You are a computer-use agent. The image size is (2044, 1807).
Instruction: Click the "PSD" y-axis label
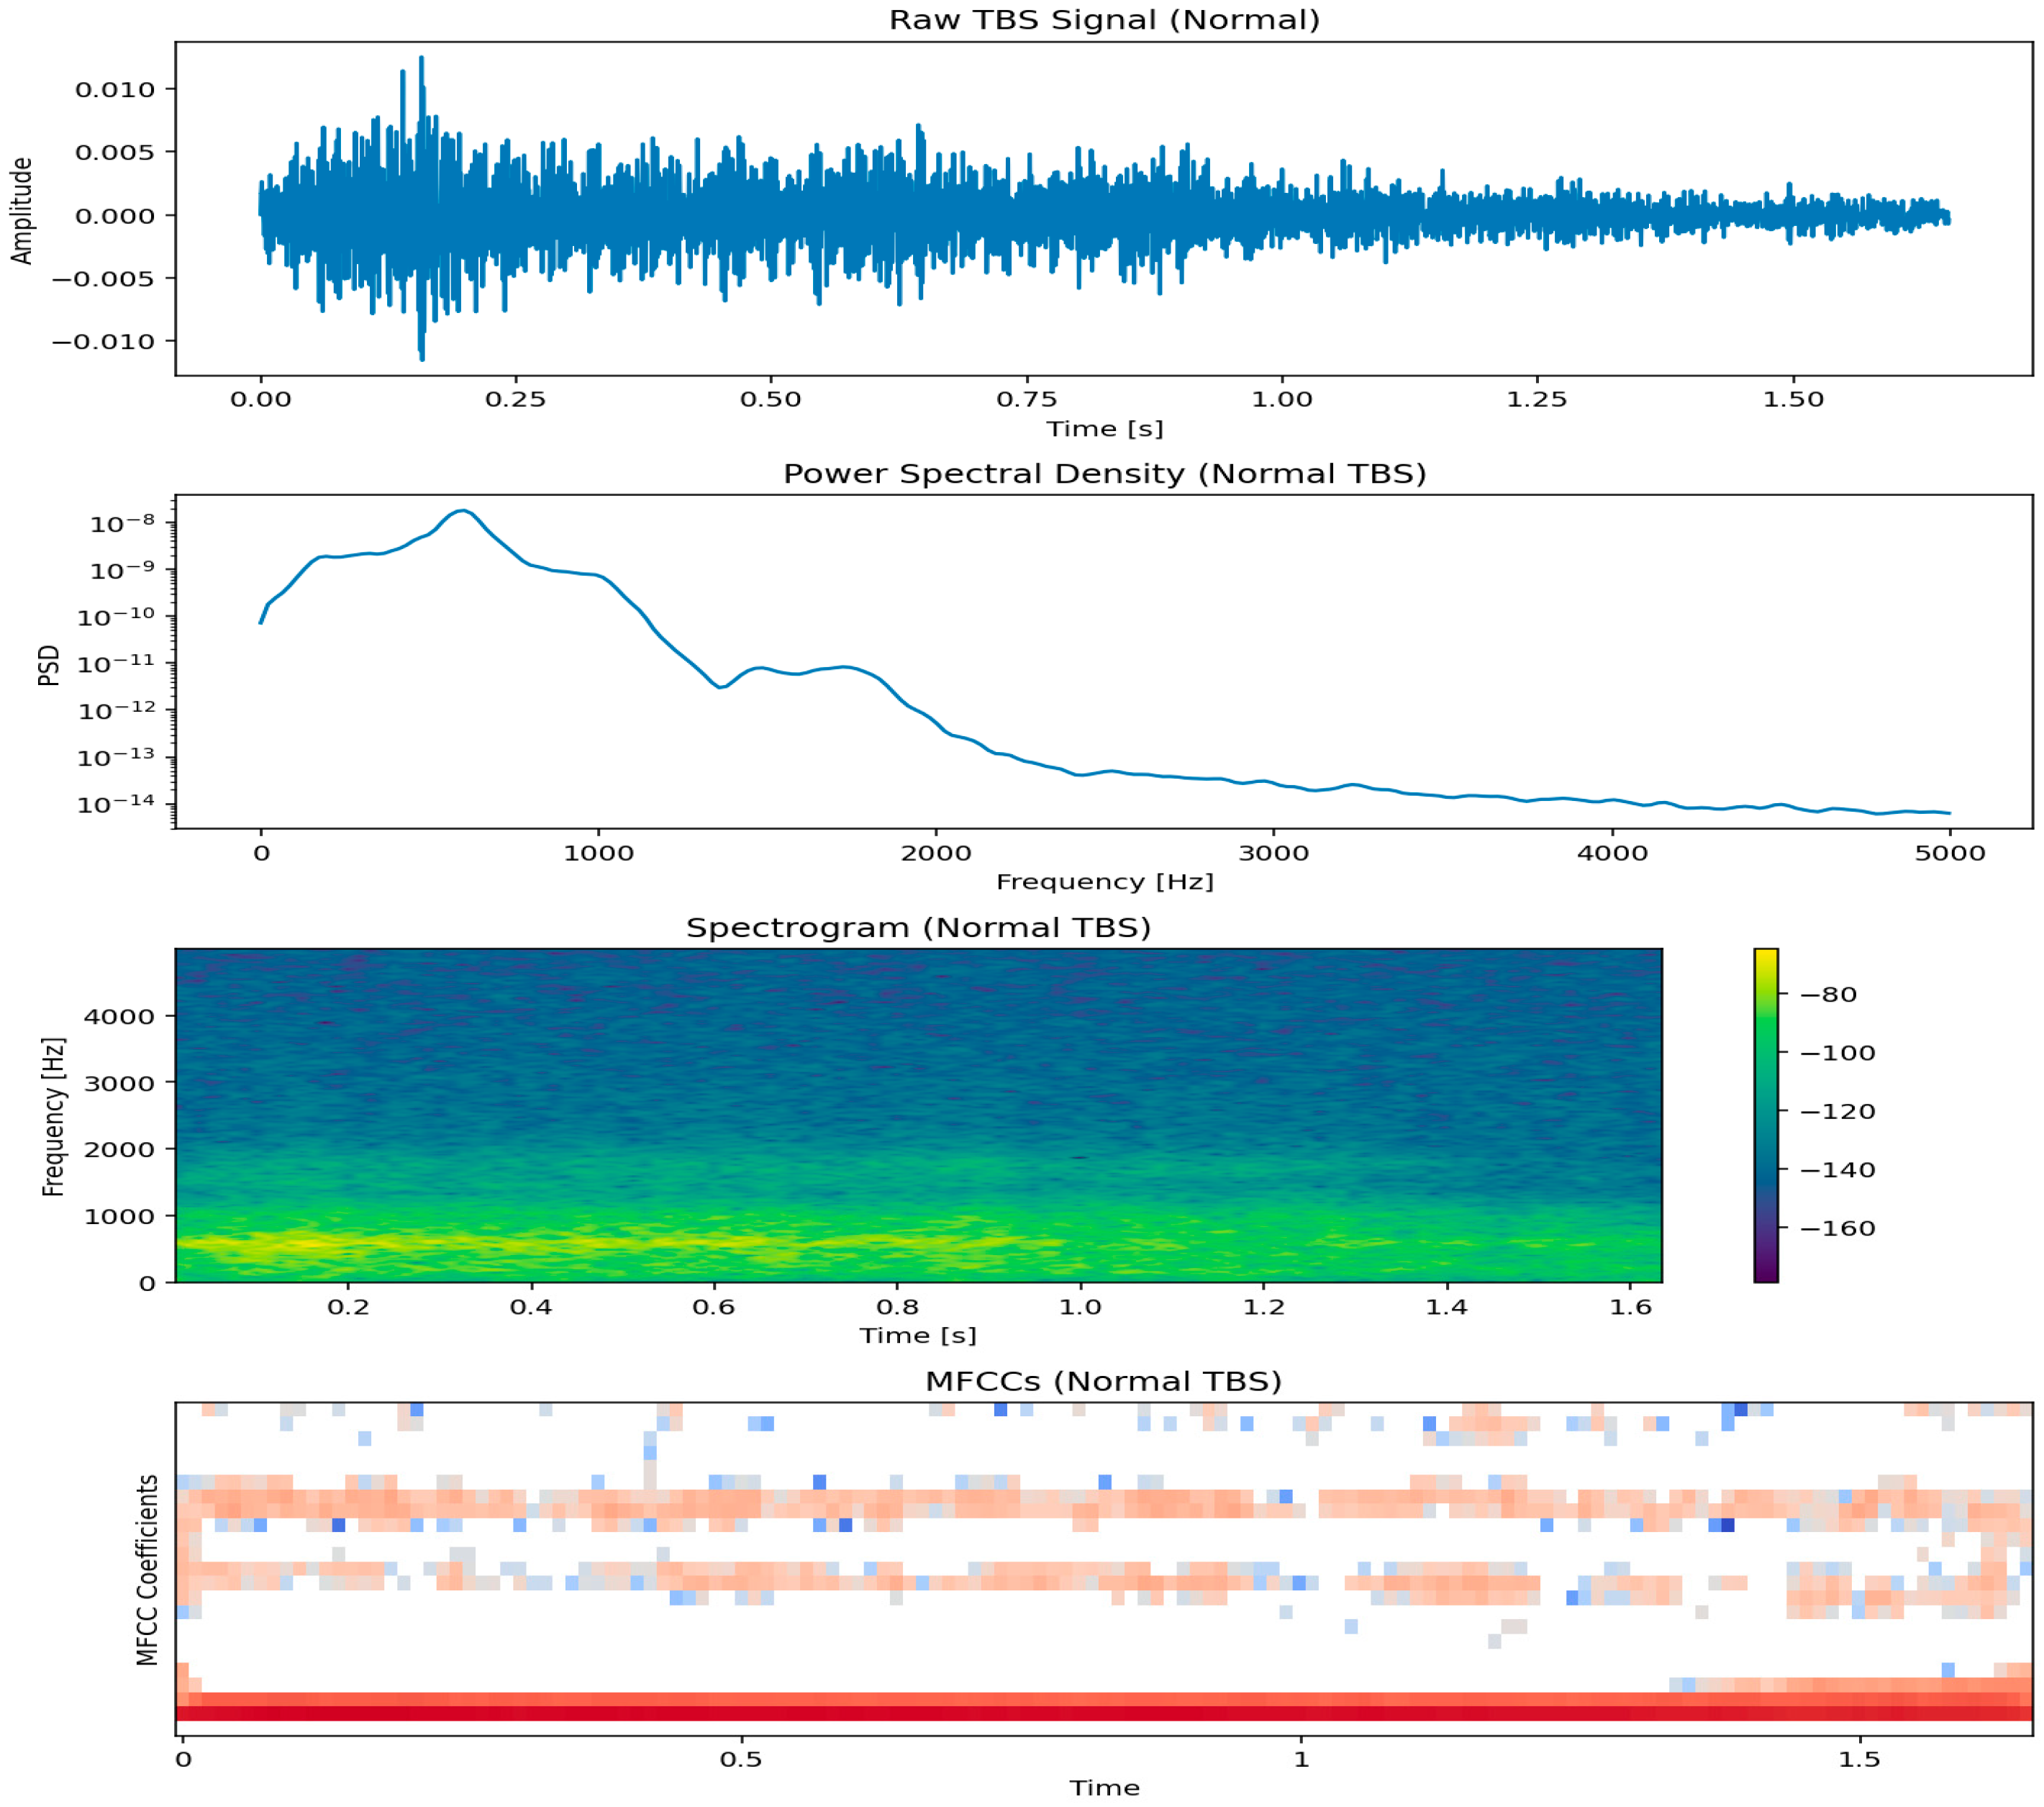click(x=48, y=665)
